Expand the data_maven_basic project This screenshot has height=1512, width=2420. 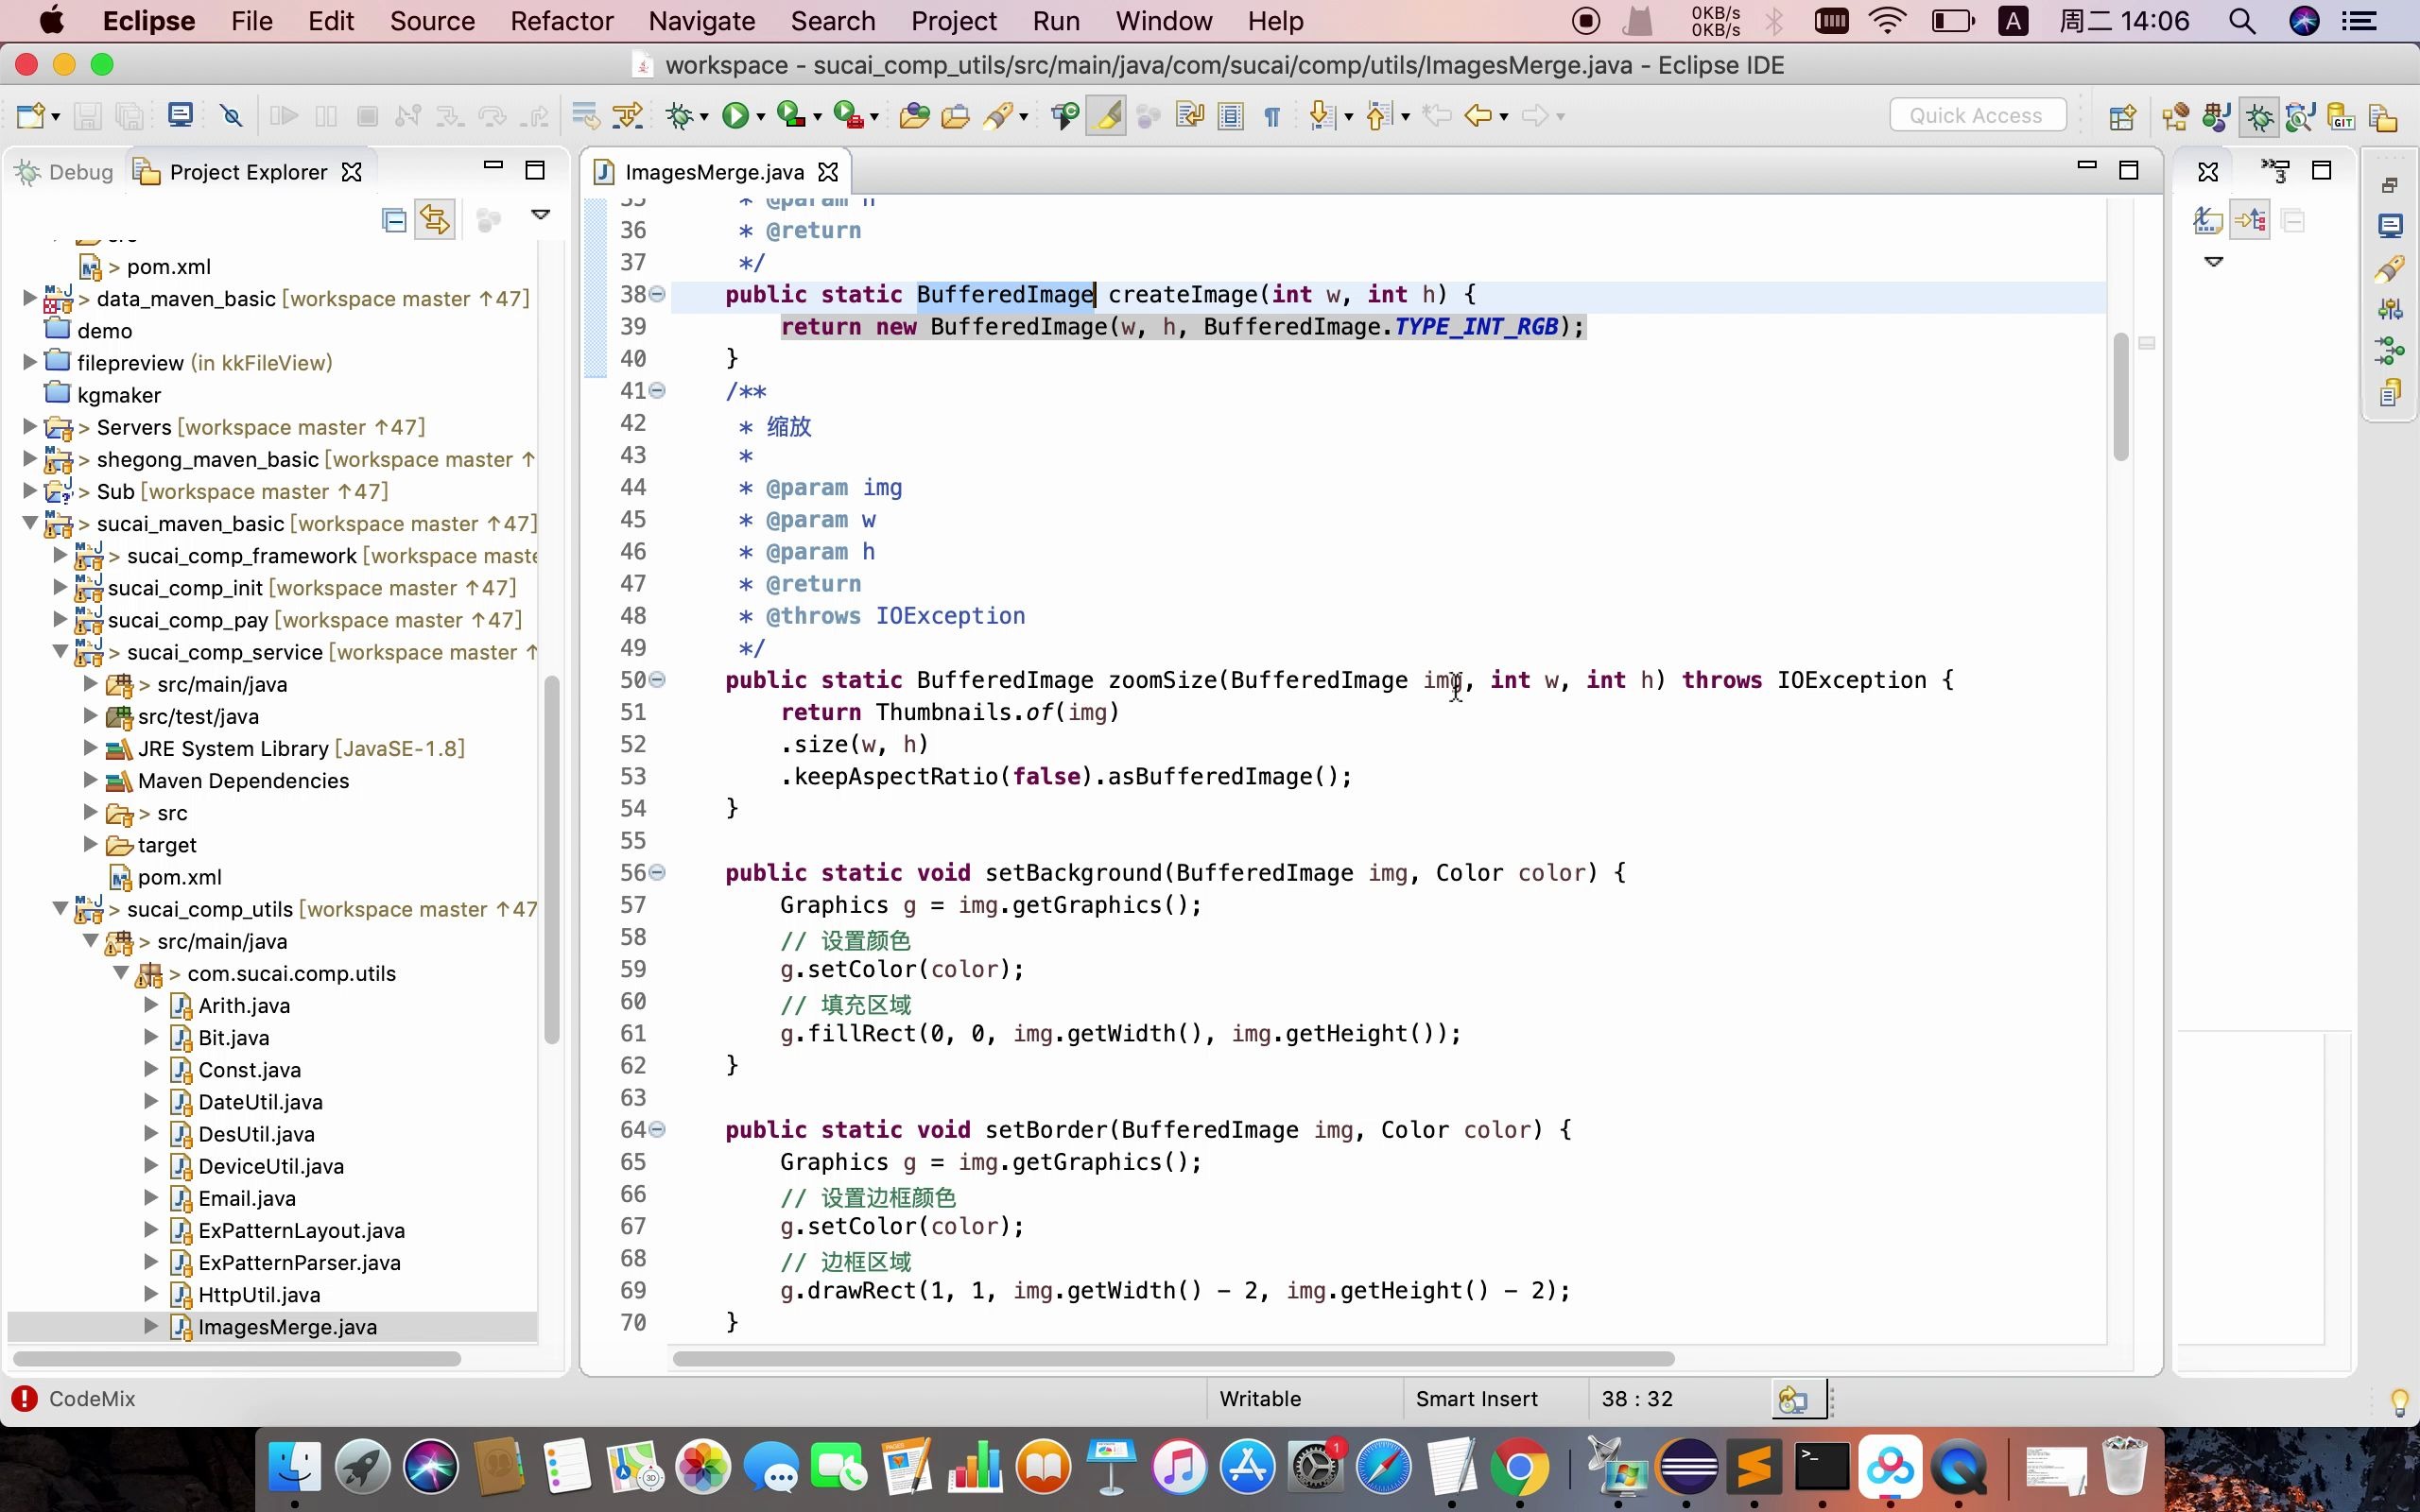point(29,297)
